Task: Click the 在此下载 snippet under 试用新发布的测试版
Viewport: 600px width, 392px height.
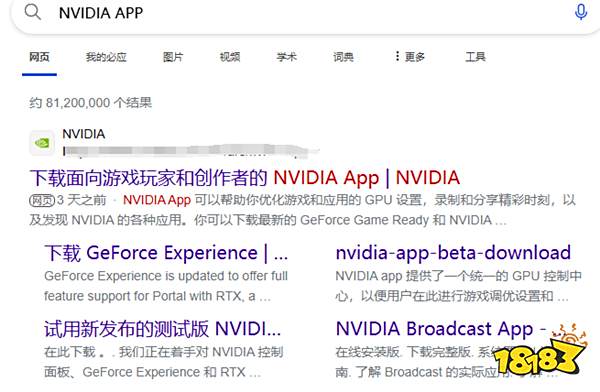Action: click(x=163, y=362)
